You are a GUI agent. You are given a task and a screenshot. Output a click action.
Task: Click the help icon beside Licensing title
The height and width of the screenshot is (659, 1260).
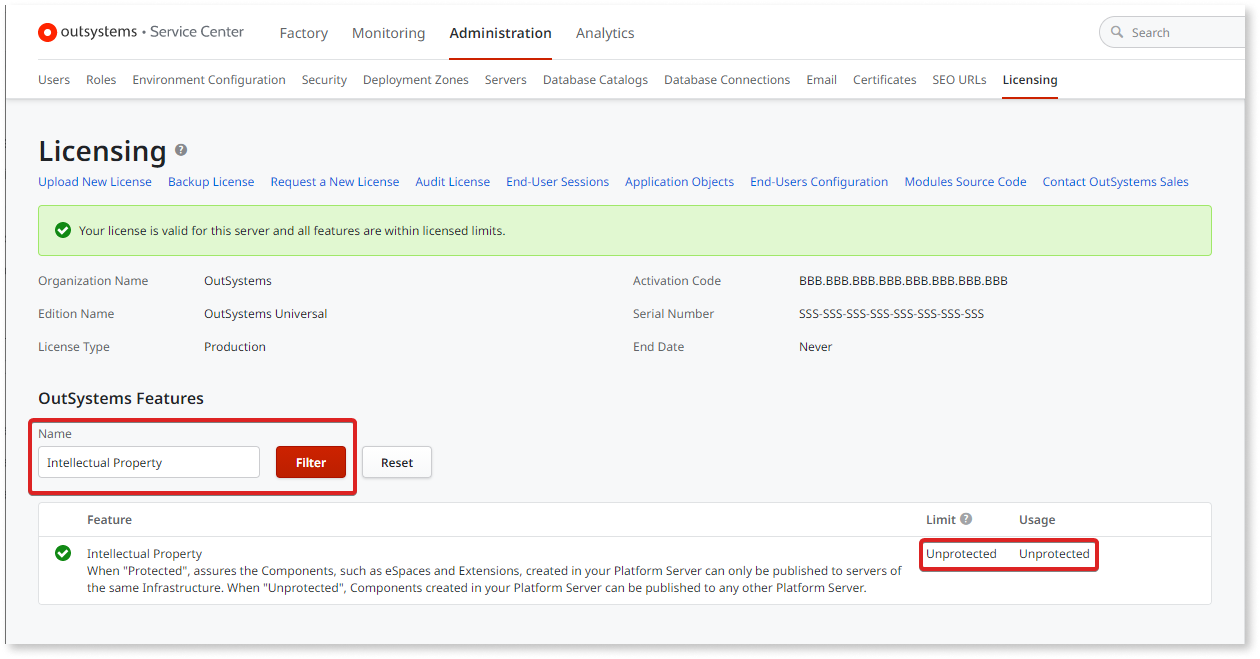pos(181,150)
